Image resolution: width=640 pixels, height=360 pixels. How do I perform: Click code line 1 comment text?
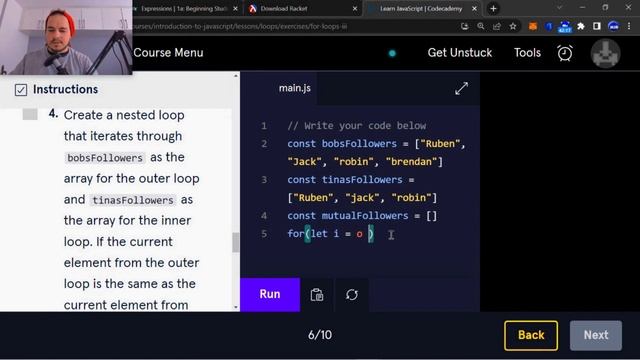357,126
